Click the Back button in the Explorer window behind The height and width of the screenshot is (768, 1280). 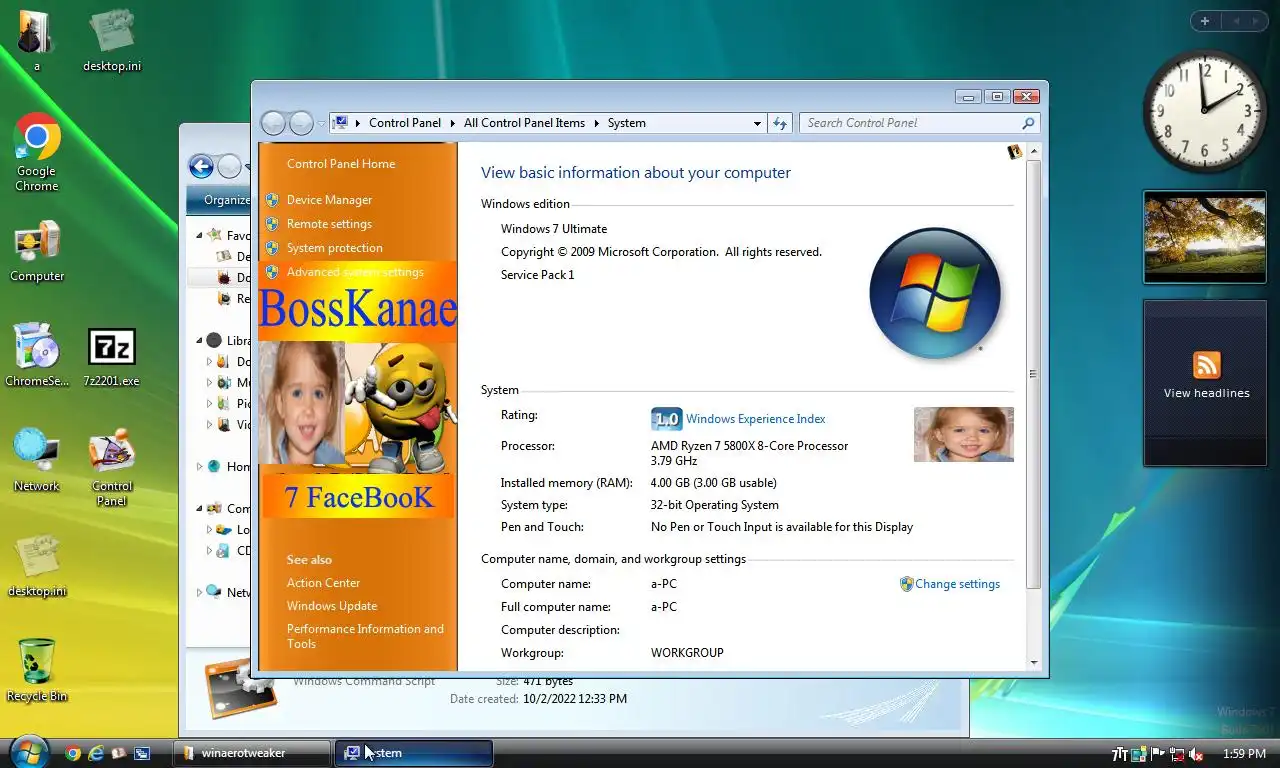[x=201, y=166]
